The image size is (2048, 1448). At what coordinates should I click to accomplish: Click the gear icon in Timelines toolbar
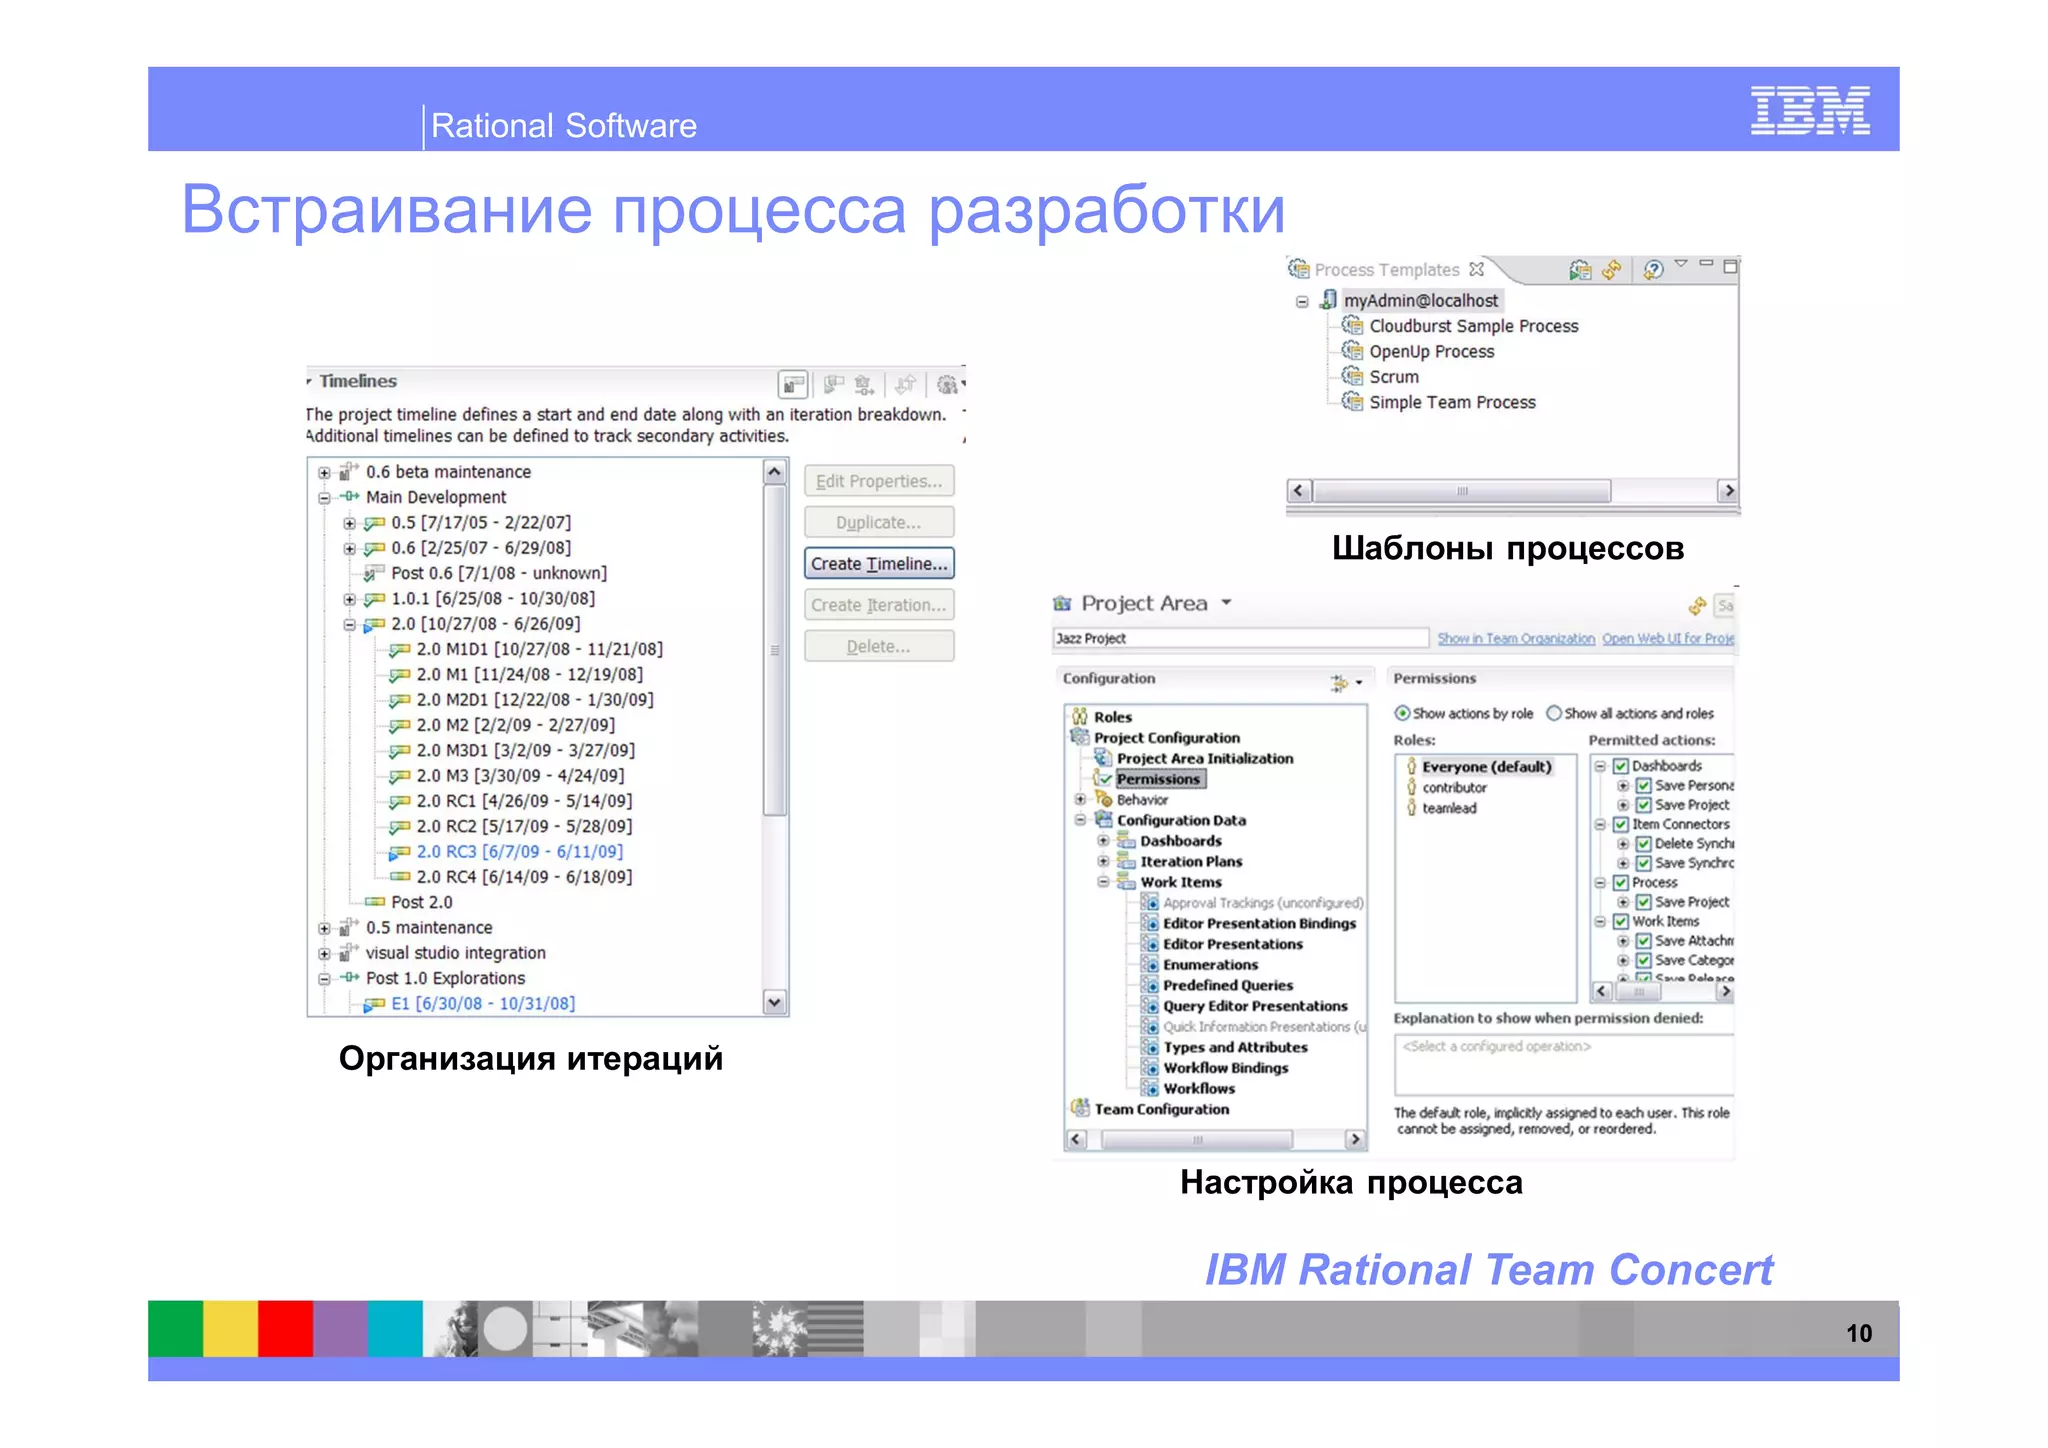(946, 384)
